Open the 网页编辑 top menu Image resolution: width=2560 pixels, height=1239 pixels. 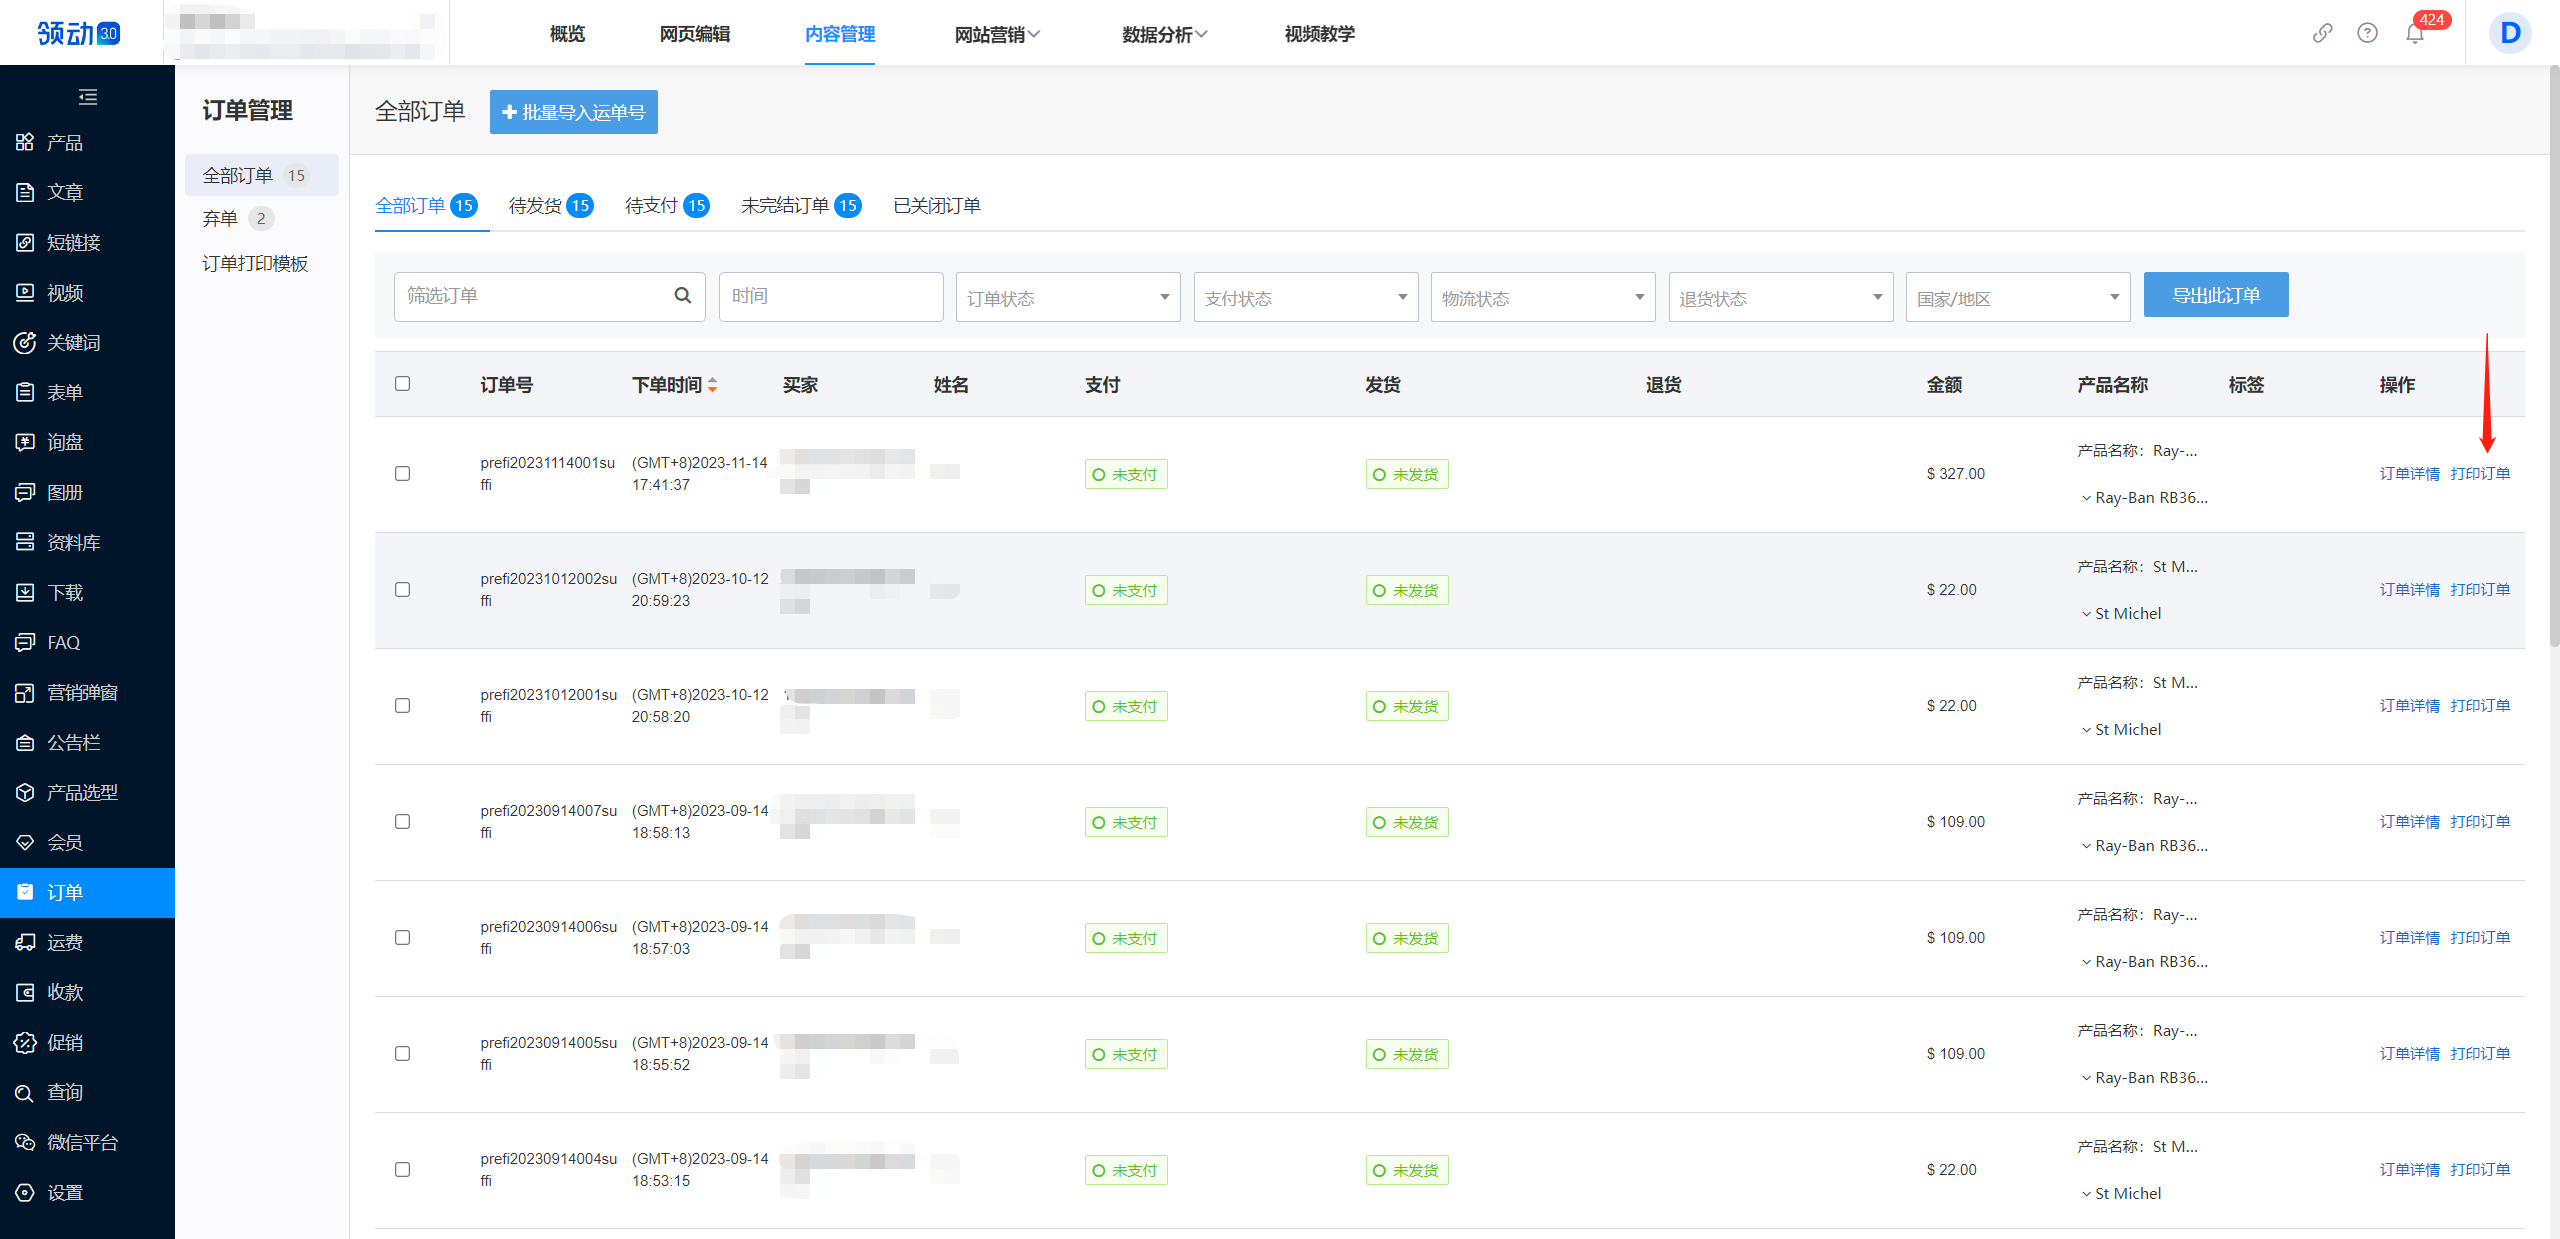[694, 34]
